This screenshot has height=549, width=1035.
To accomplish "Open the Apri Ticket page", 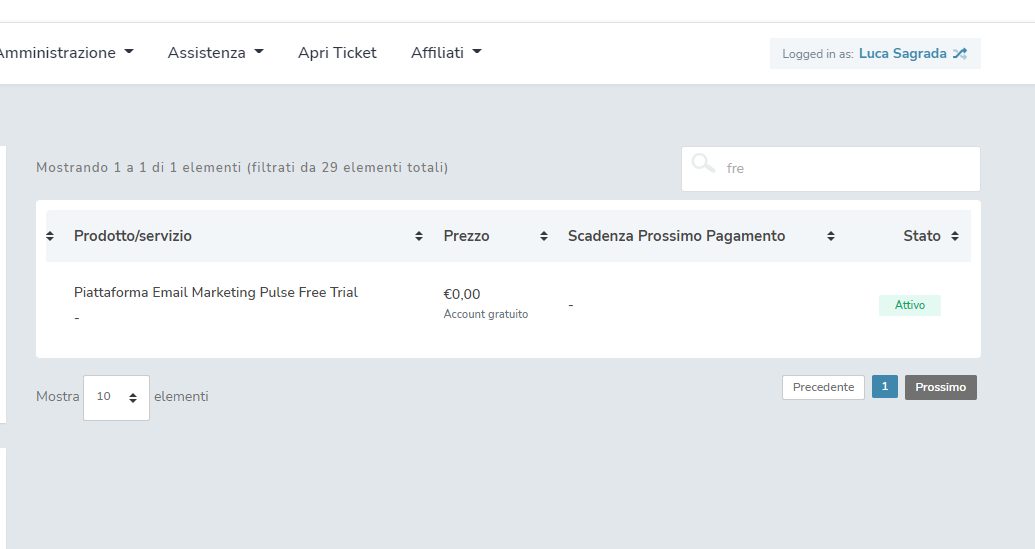I will point(337,53).
